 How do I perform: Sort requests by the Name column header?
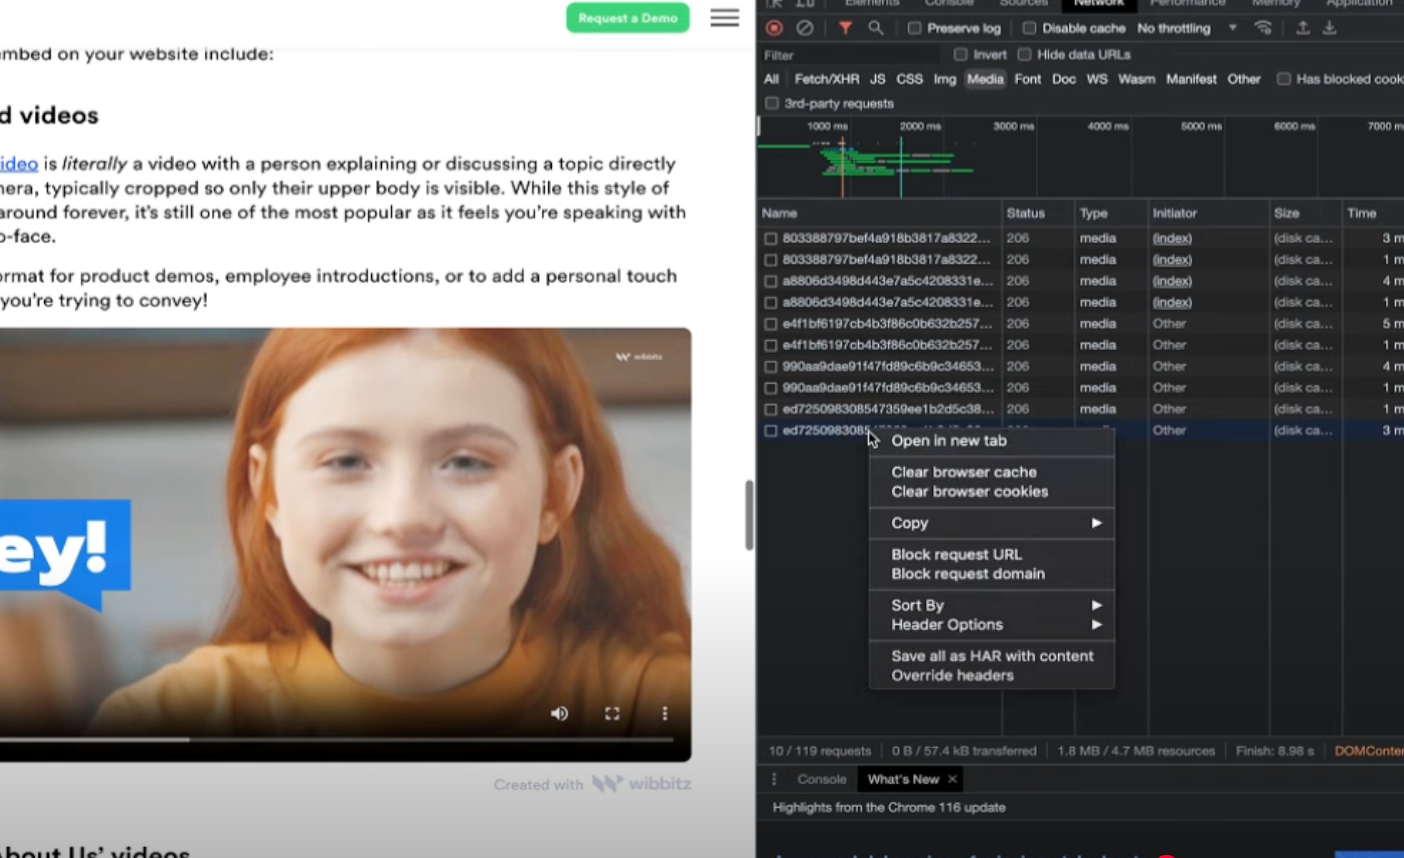pyautogui.click(x=880, y=213)
